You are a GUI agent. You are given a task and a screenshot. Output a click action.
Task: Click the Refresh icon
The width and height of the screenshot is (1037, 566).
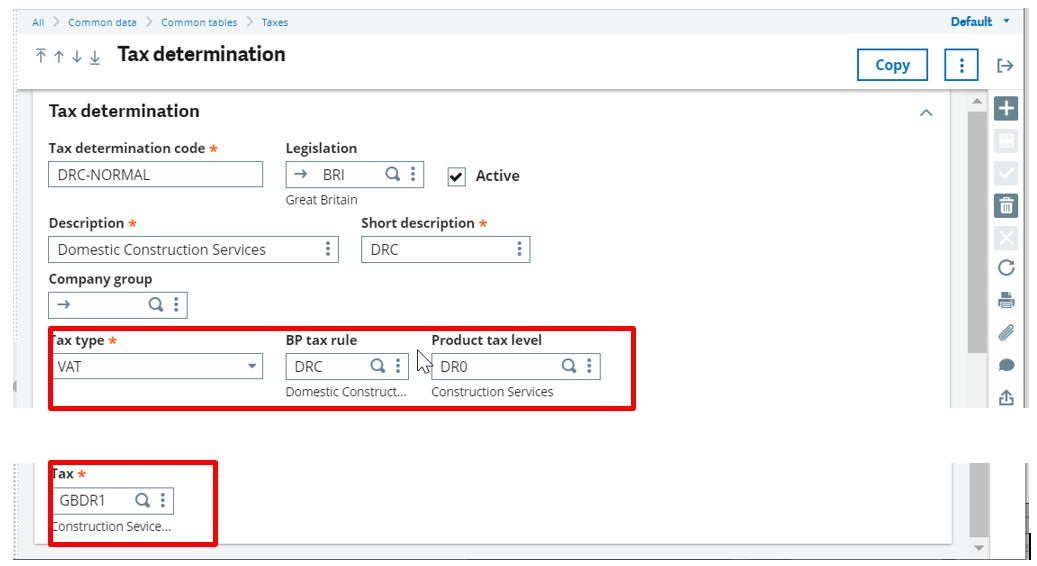[x=1006, y=268]
